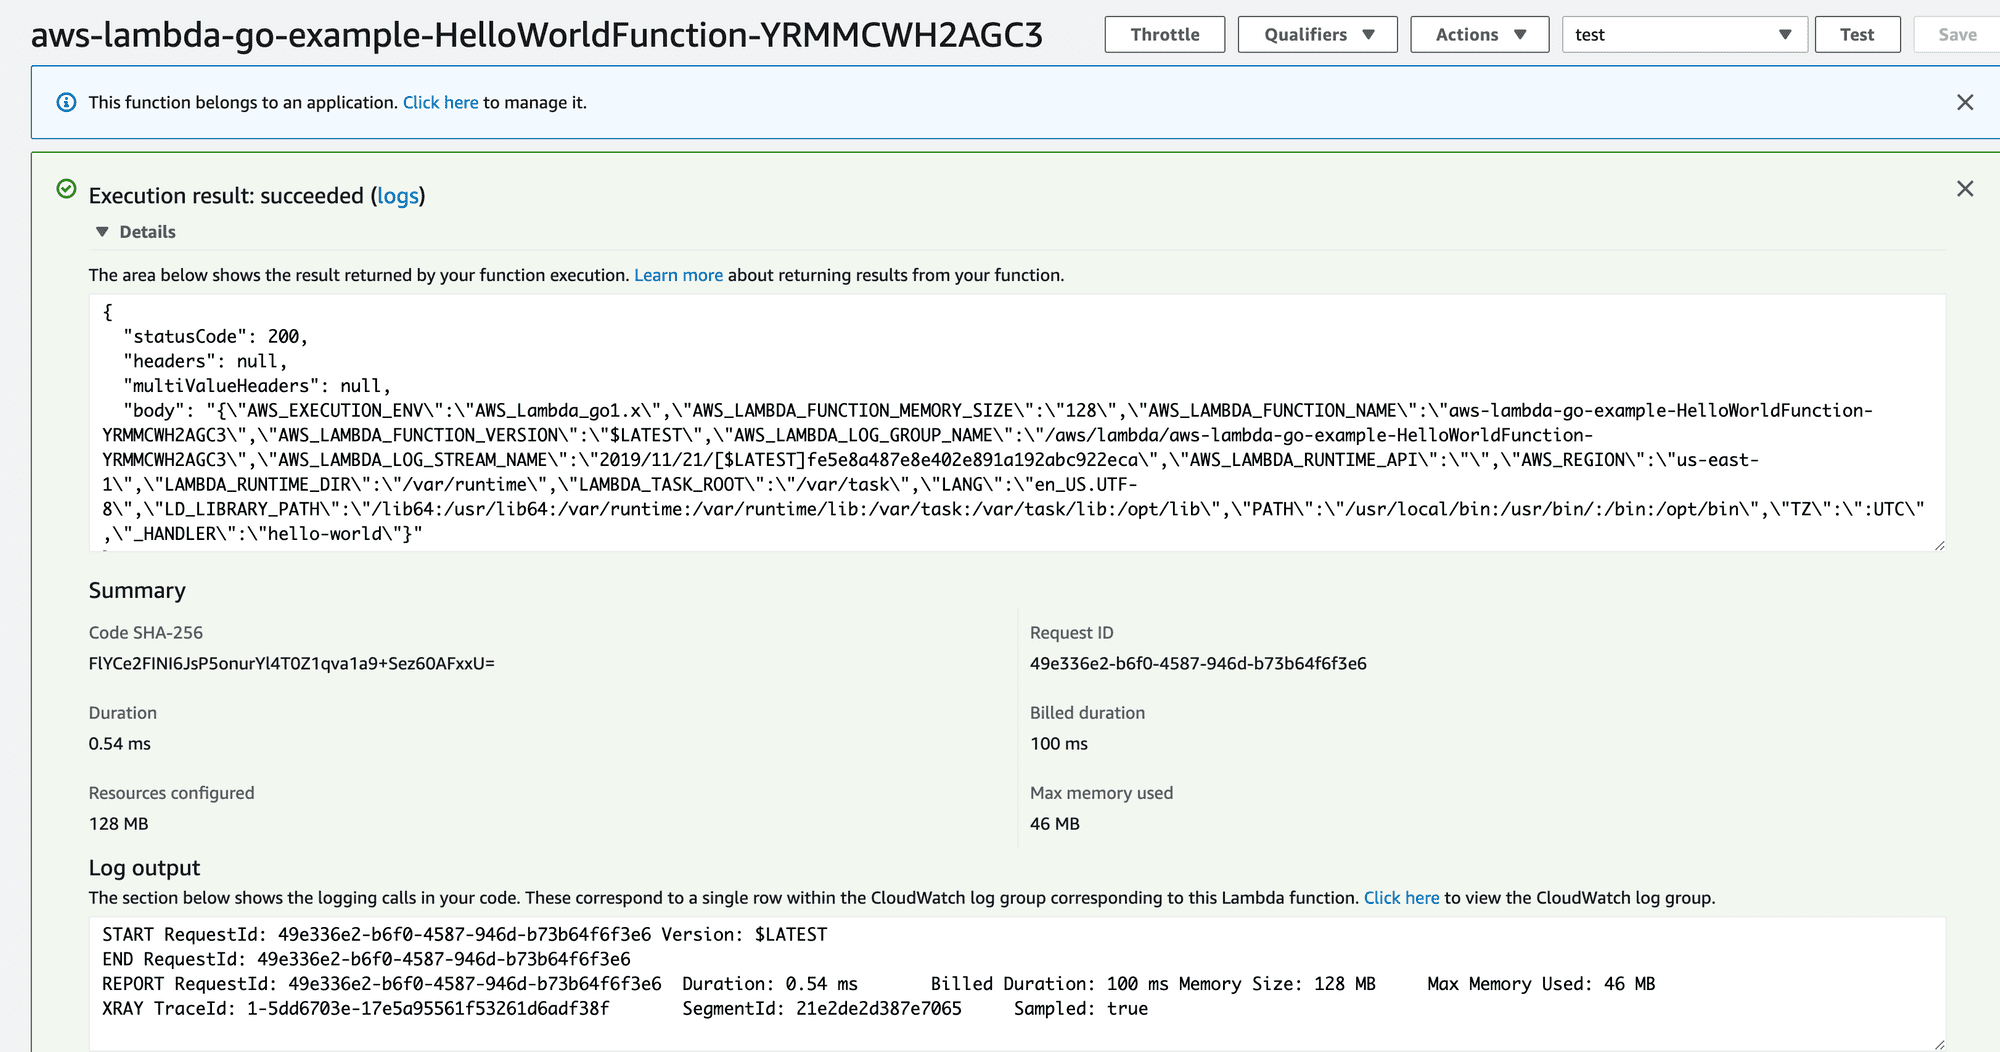Collapse the Details section
This screenshot has width=2000, height=1052.
[136, 232]
